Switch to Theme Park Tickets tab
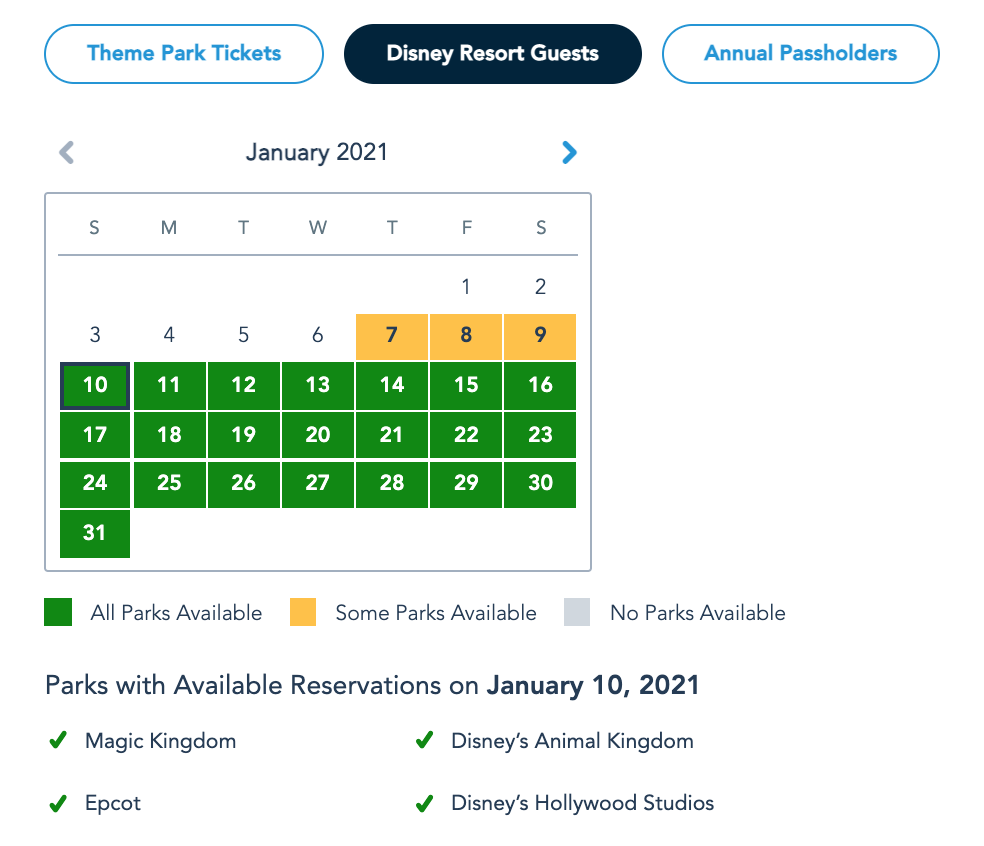The height and width of the screenshot is (846, 984). [184, 53]
